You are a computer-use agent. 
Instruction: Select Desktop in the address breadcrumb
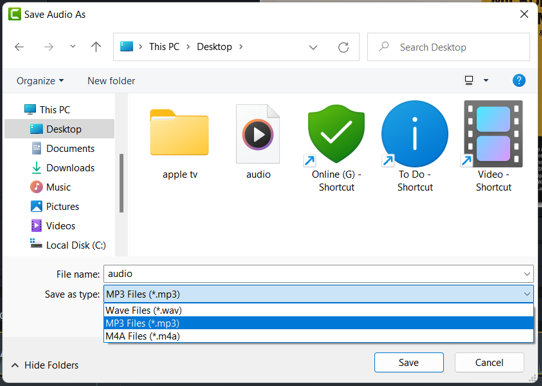(214, 47)
